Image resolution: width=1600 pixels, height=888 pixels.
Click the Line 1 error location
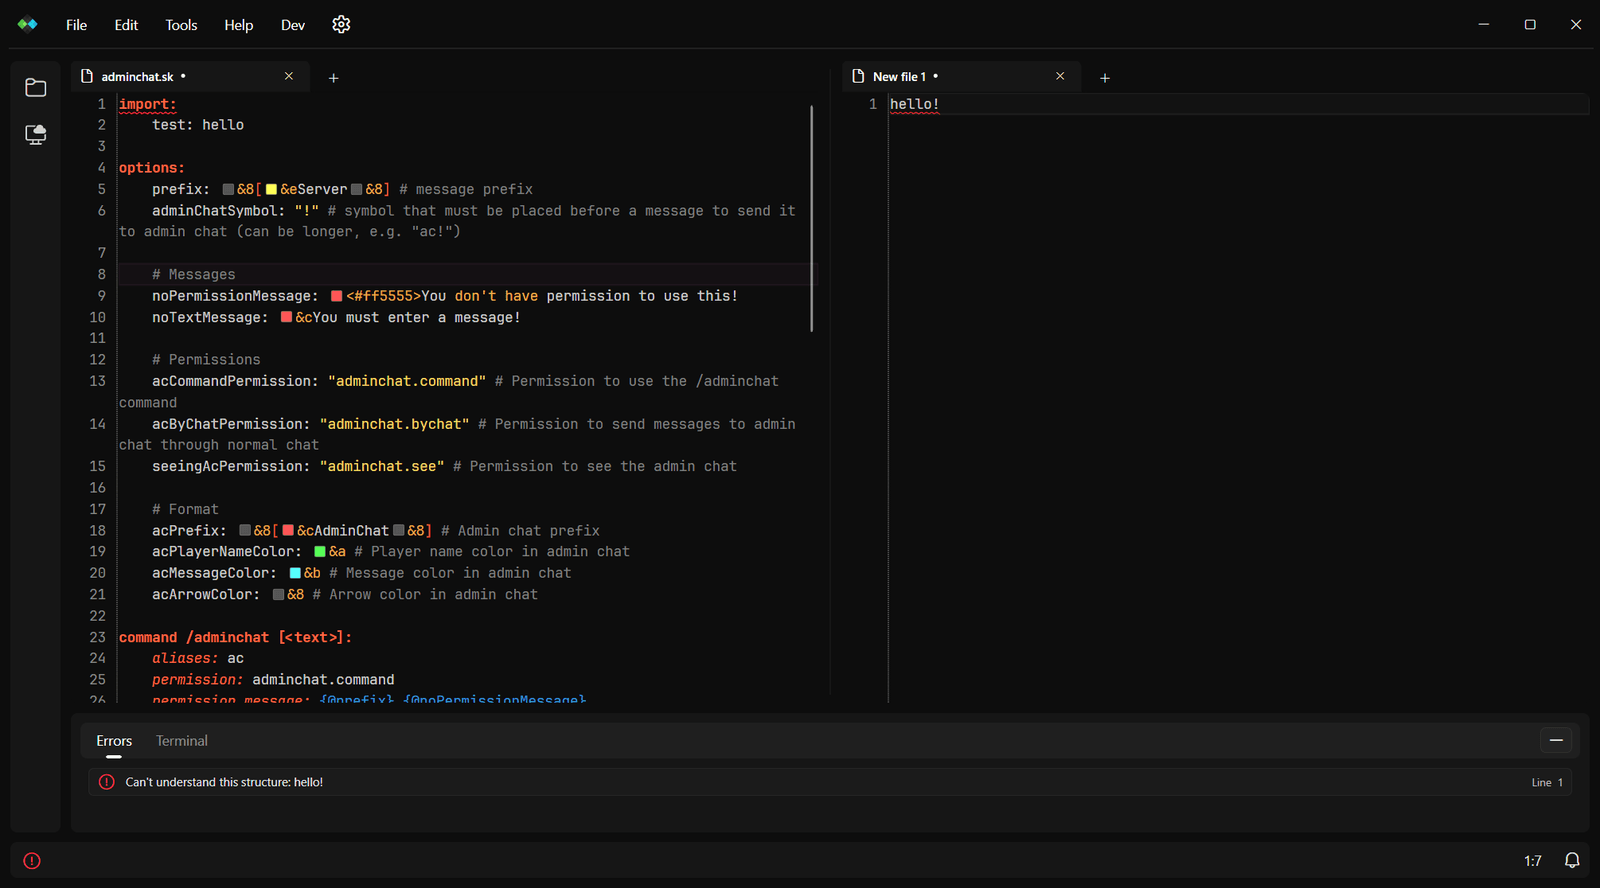[1547, 782]
